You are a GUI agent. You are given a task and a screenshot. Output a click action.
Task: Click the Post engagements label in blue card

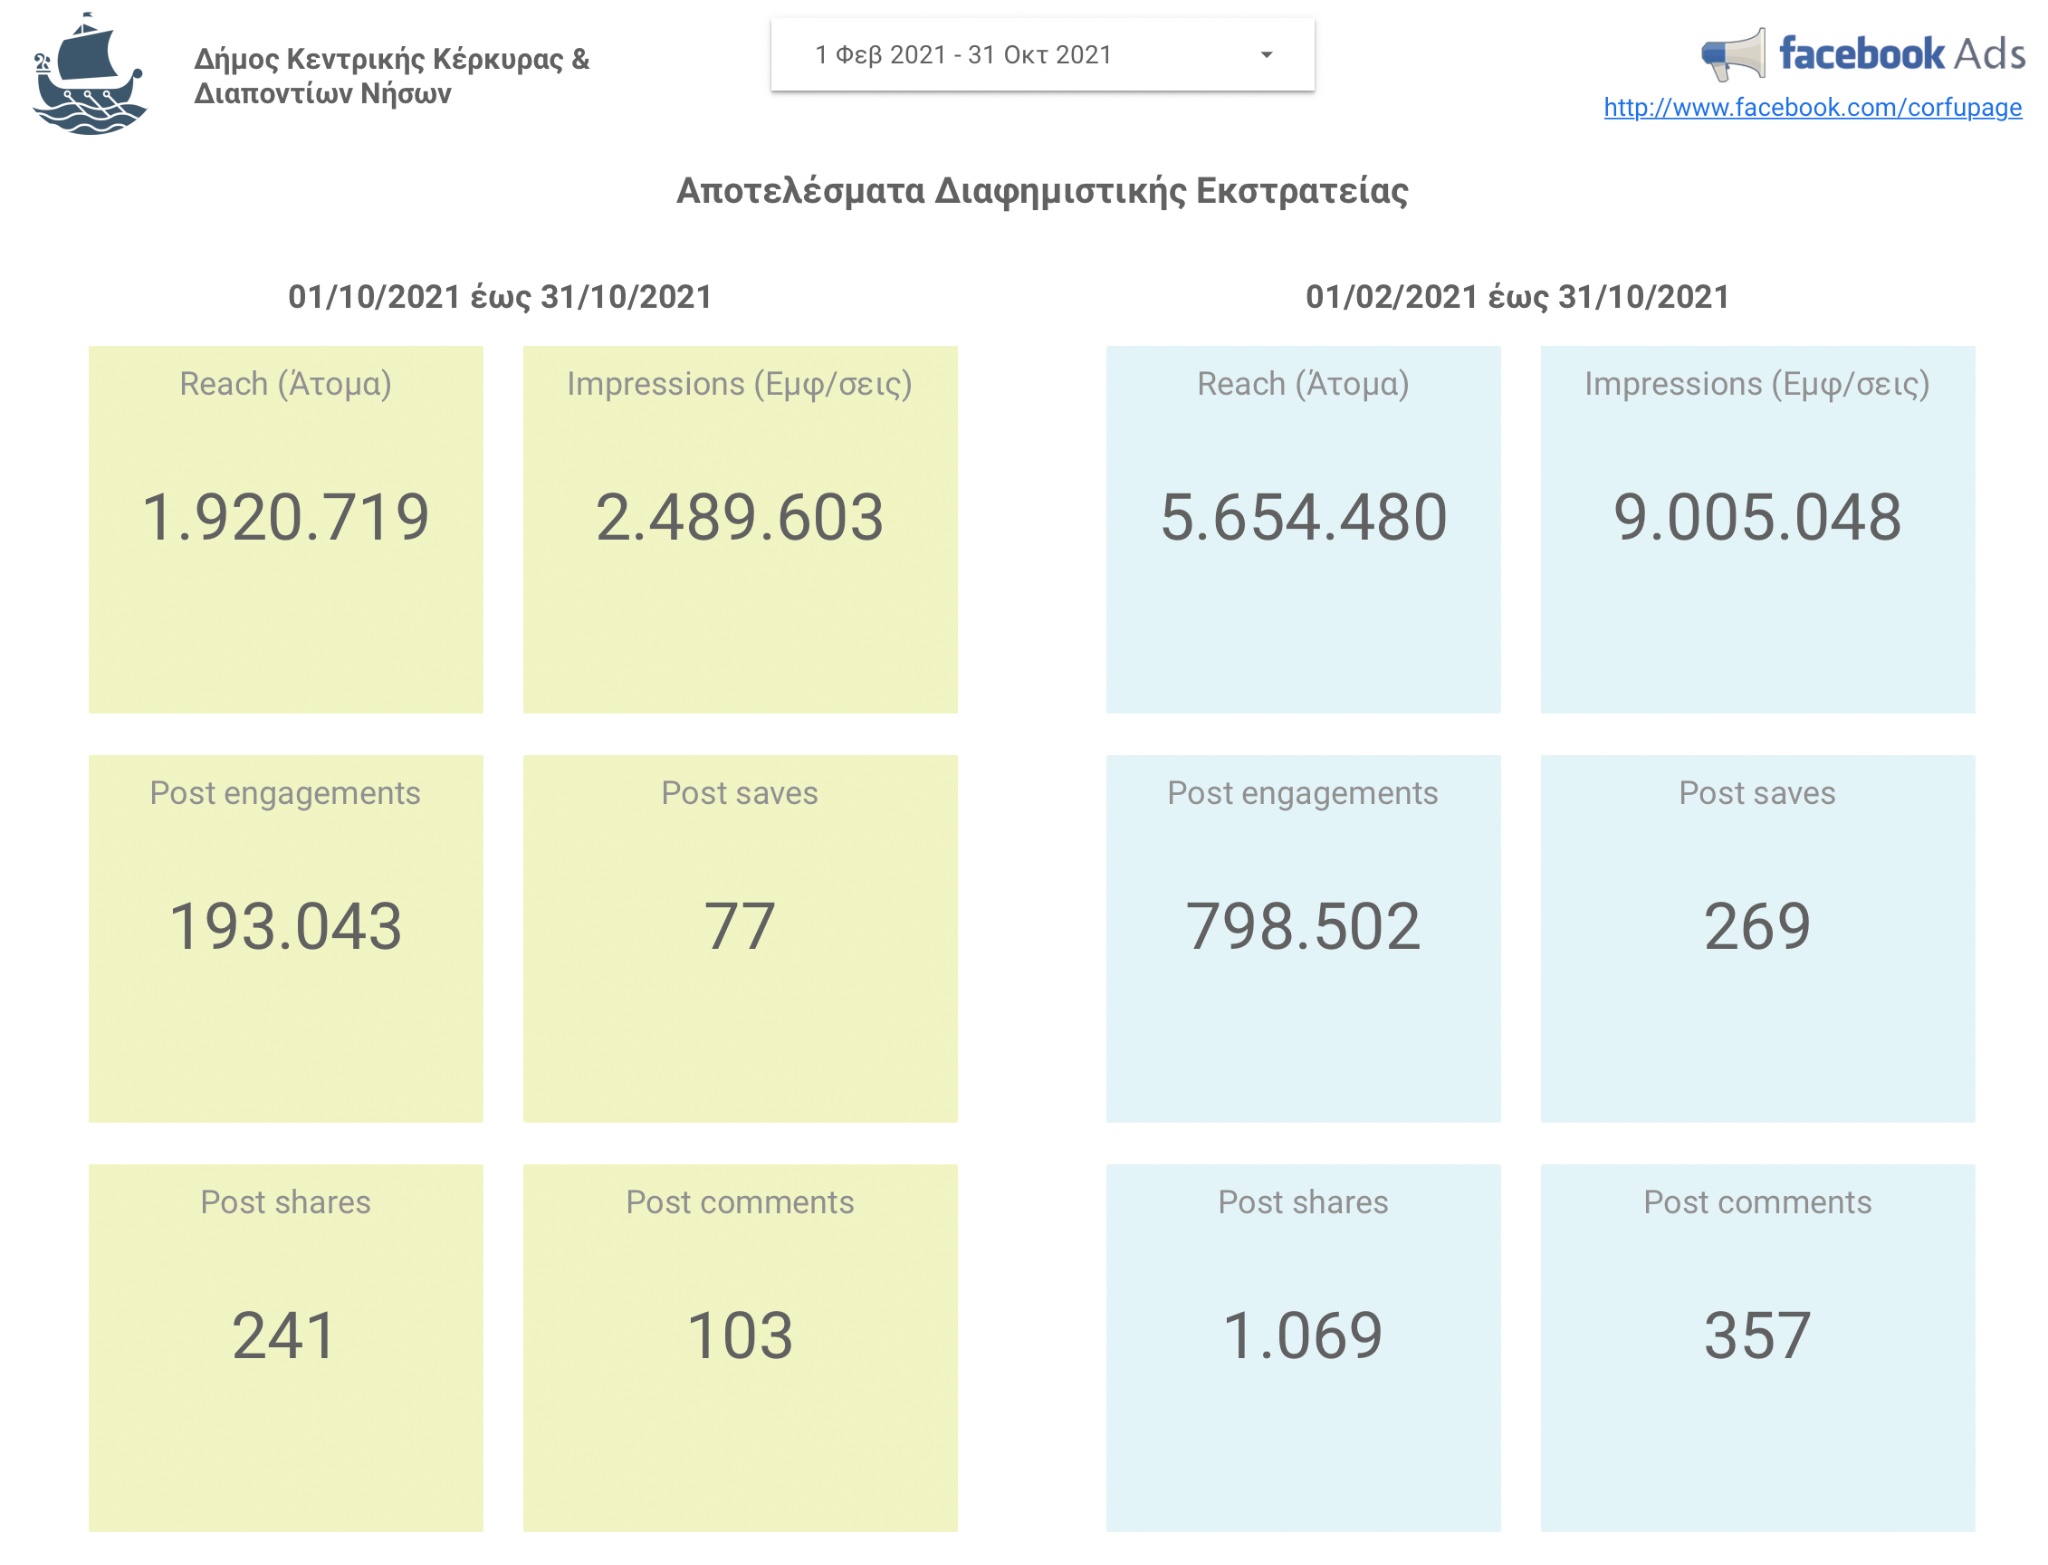click(1303, 793)
